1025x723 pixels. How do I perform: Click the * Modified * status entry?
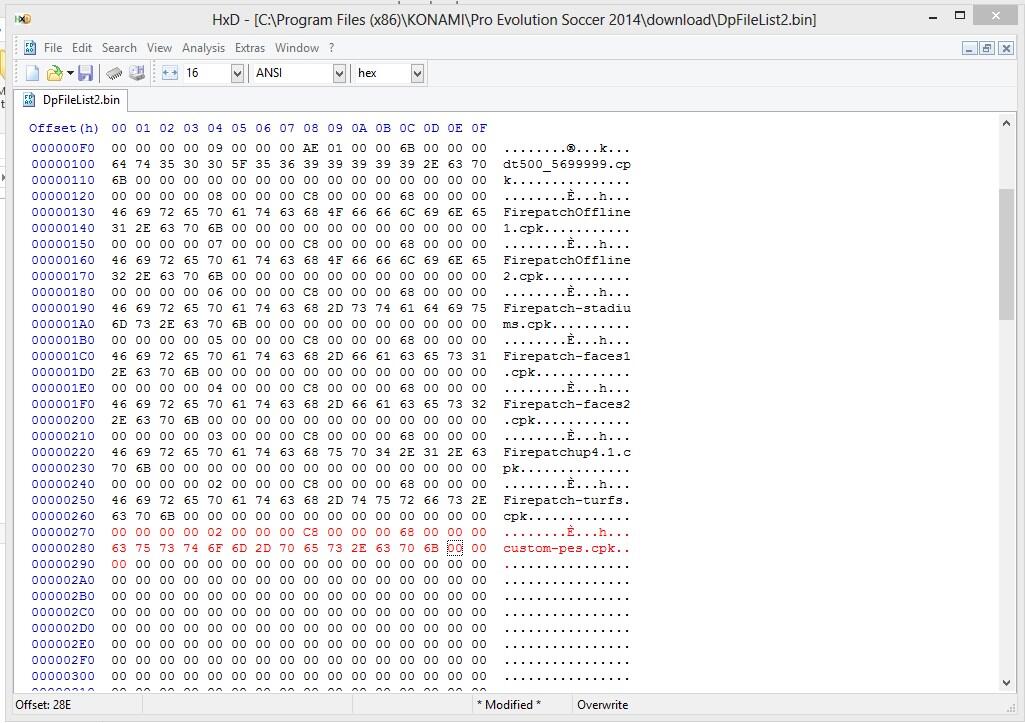[x=509, y=705]
